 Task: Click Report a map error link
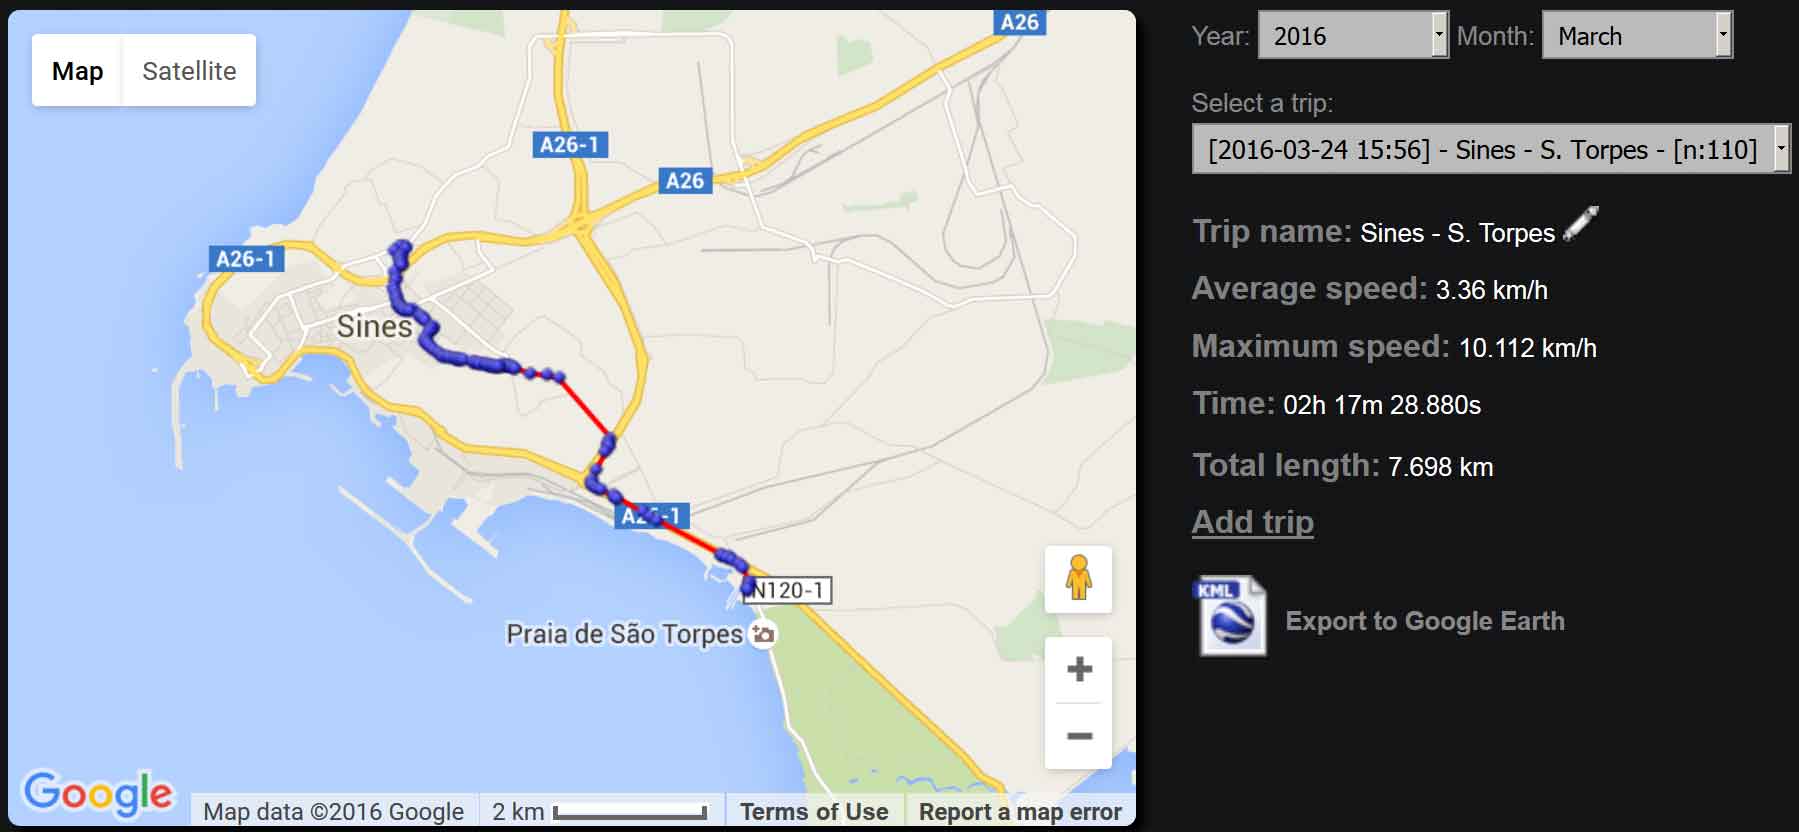pyautogui.click(x=1020, y=812)
